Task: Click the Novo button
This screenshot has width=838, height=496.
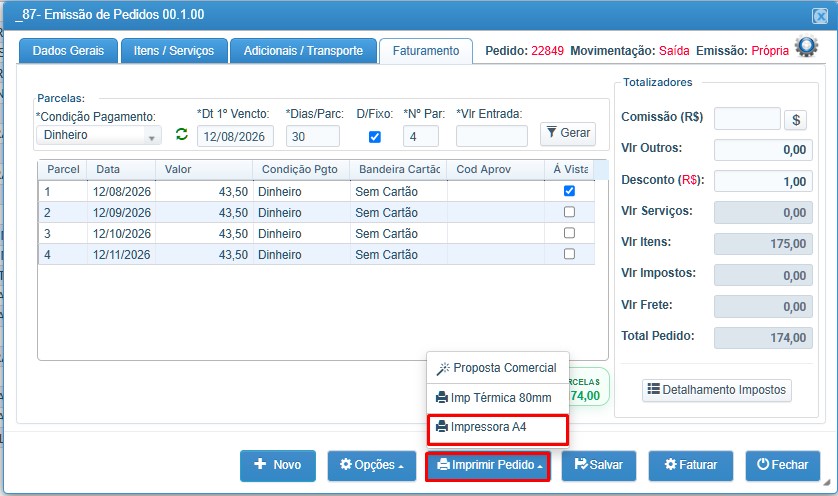Action: pos(278,465)
